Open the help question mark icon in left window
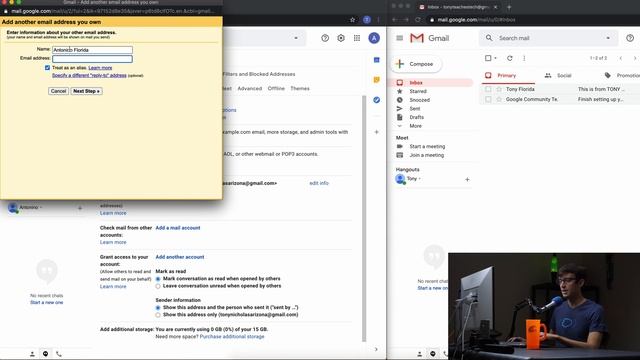 pos(325,38)
